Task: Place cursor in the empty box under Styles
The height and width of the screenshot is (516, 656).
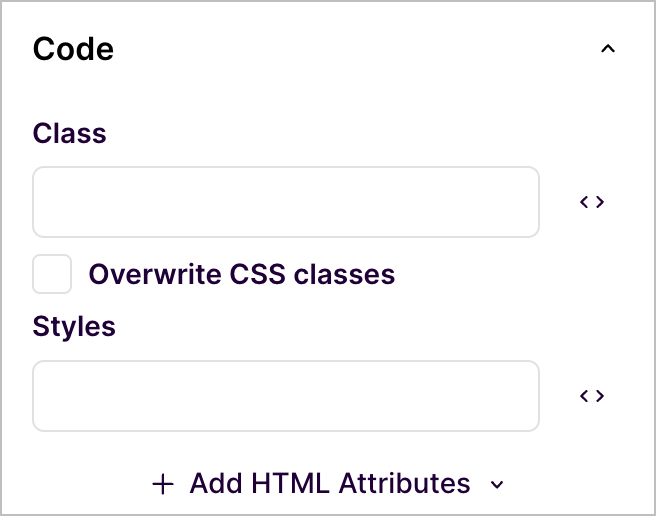Action: pos(286,395)
